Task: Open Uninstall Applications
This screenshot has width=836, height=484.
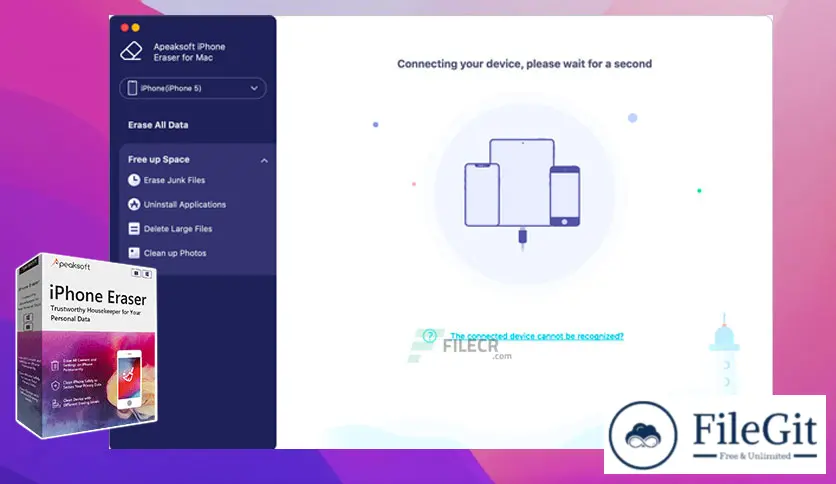Action: 184,205
